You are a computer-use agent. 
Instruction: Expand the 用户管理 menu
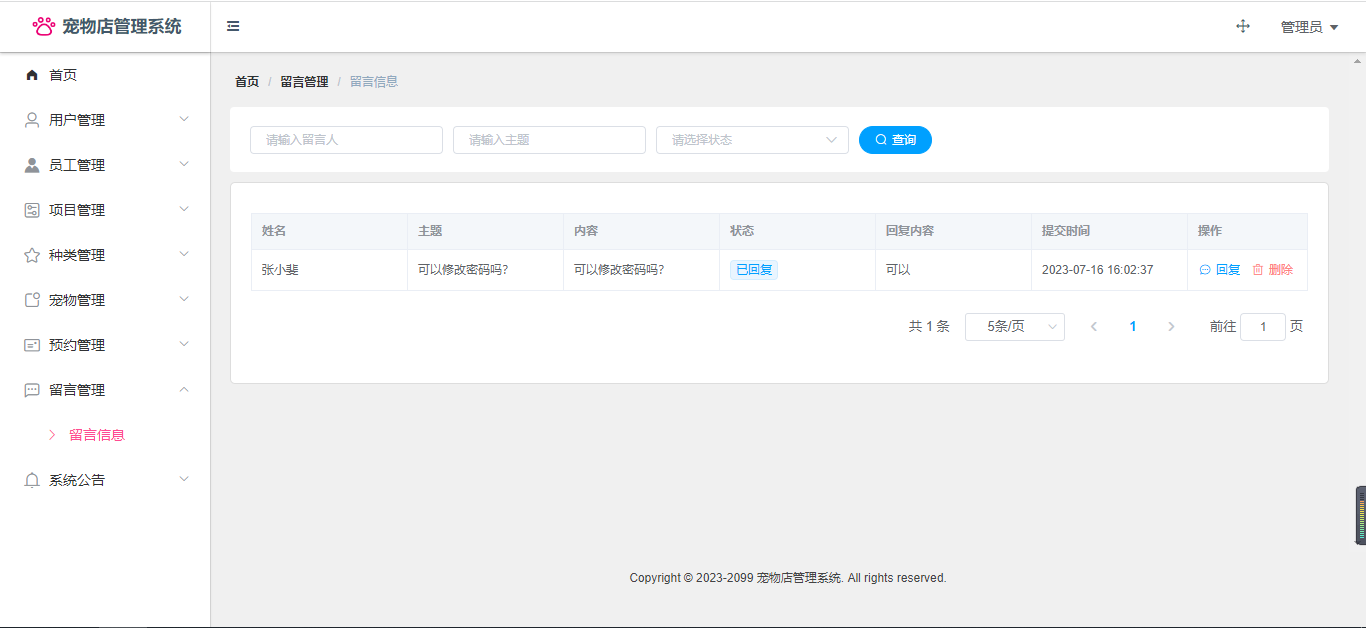[105, 120]
